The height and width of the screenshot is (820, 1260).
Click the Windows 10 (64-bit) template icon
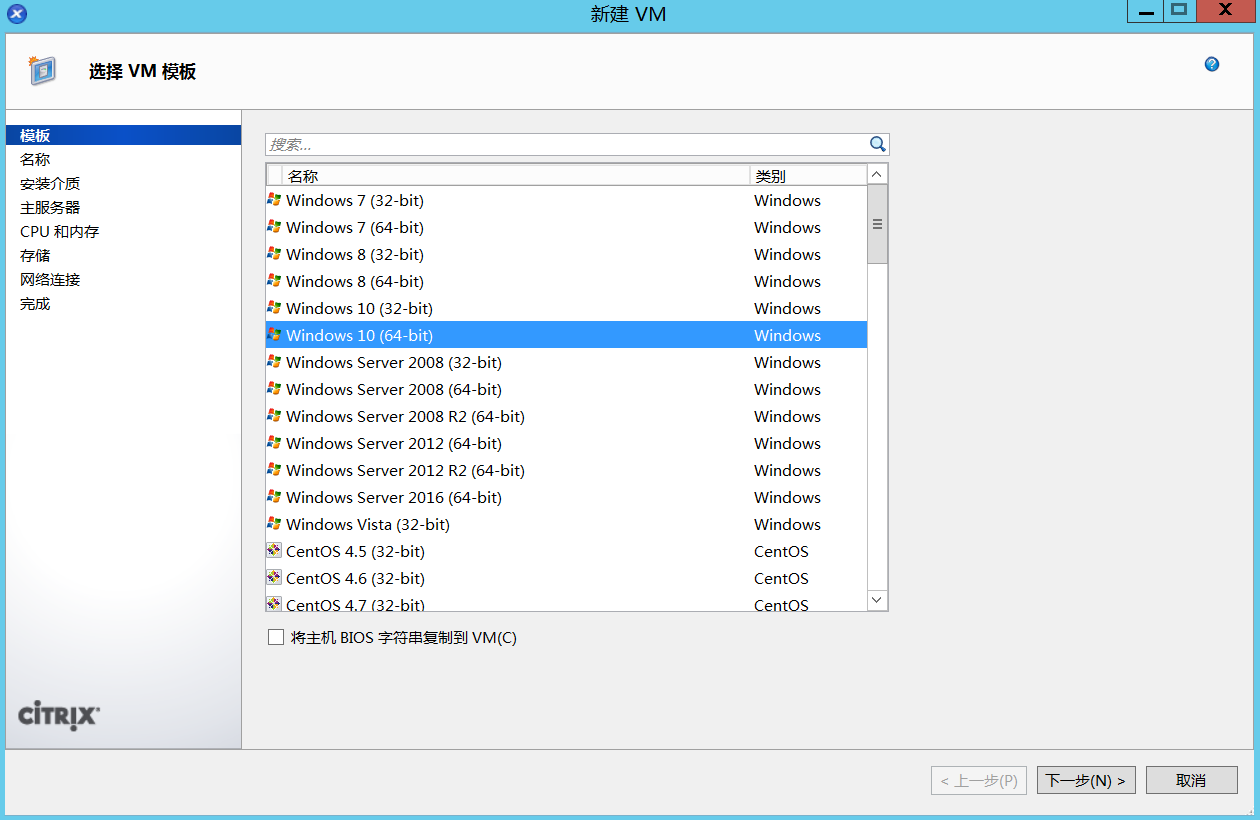coord(274,335)
